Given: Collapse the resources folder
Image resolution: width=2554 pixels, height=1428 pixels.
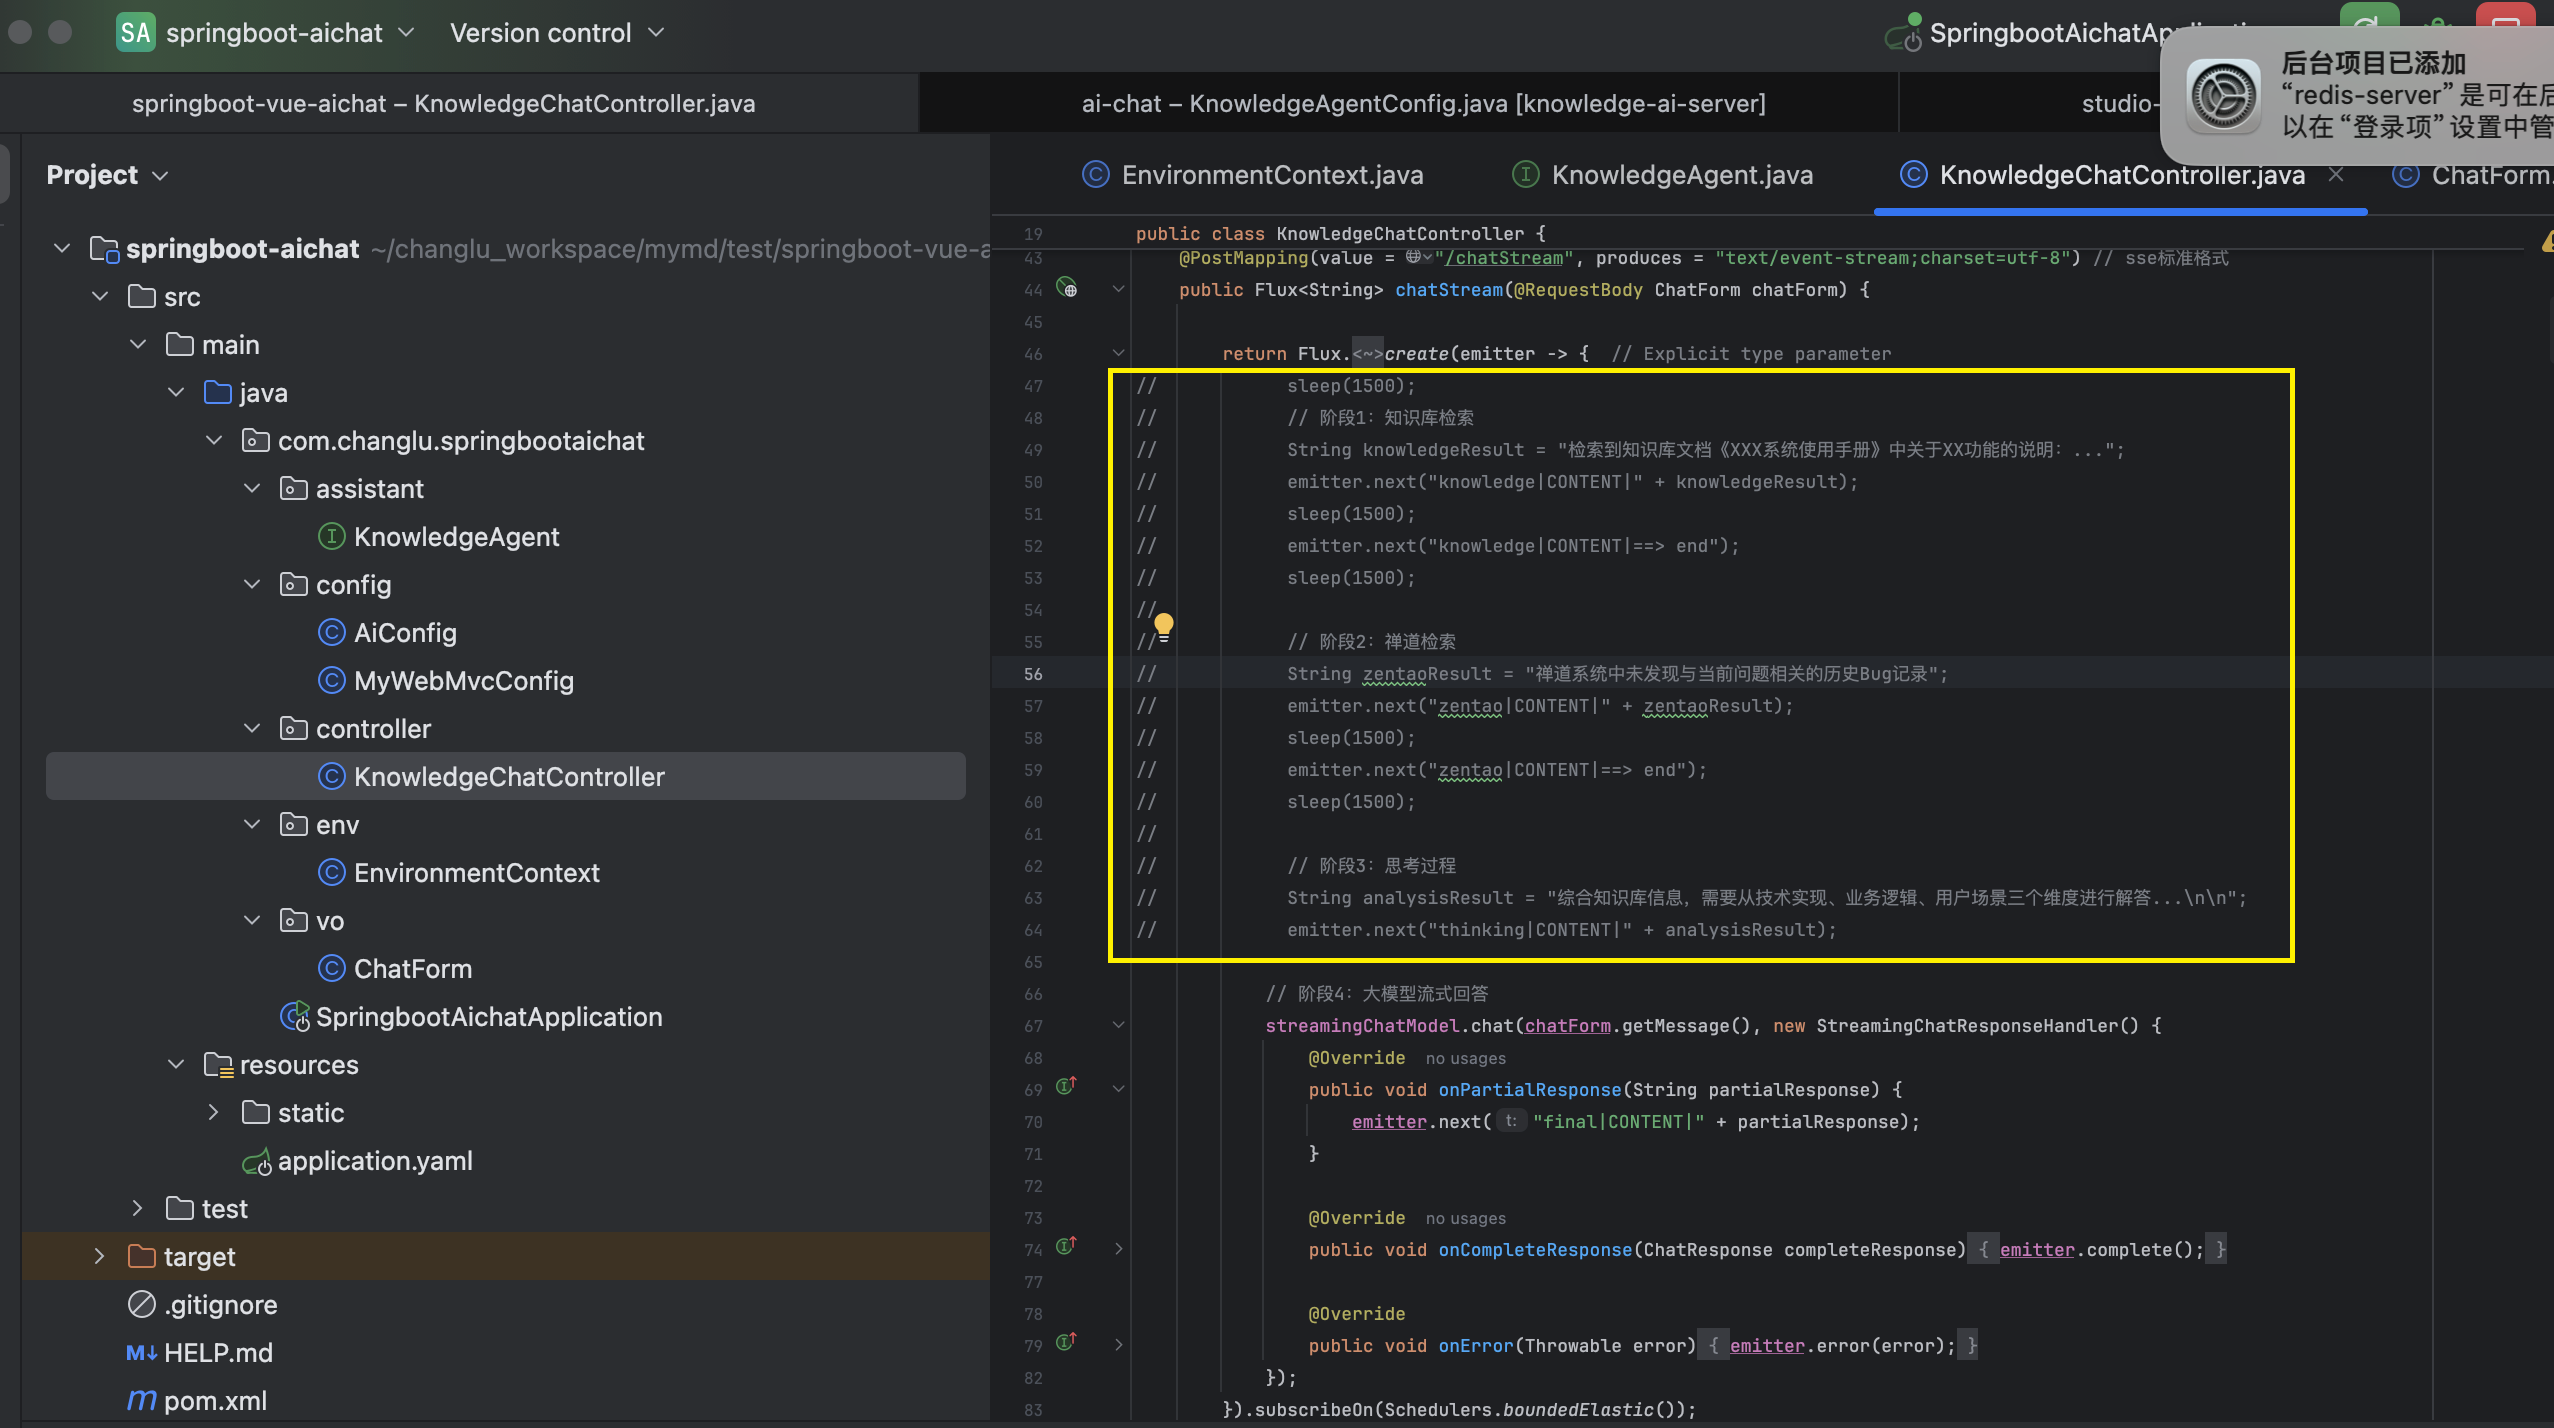Looking at the screenshot, I should pyautogui.click(x=176, y=1064).
